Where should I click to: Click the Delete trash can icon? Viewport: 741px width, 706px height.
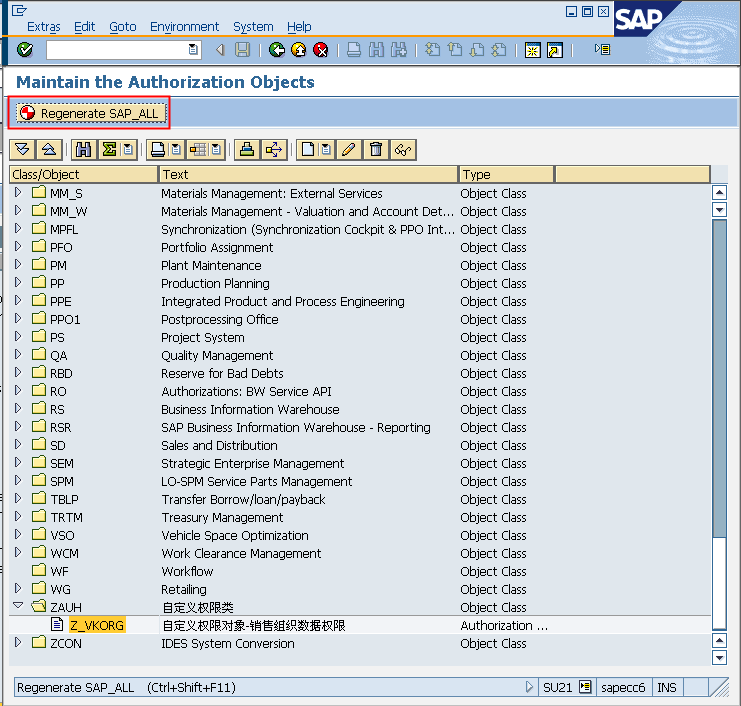(x=376, y=150)
